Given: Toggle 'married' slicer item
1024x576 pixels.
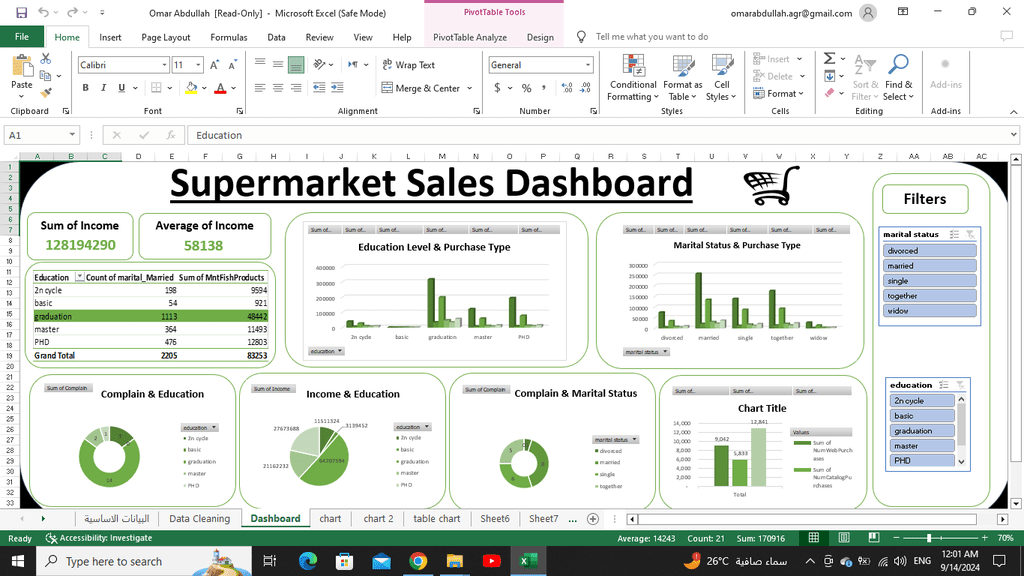Looking at the screenshot, I should tap(929, 266).
